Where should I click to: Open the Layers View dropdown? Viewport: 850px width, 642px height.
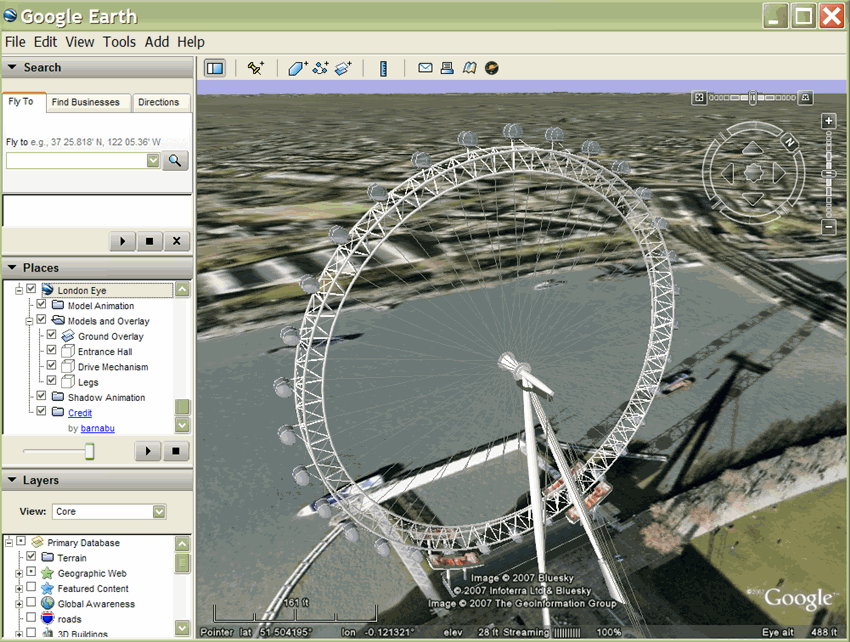click(x=159, y=511)
